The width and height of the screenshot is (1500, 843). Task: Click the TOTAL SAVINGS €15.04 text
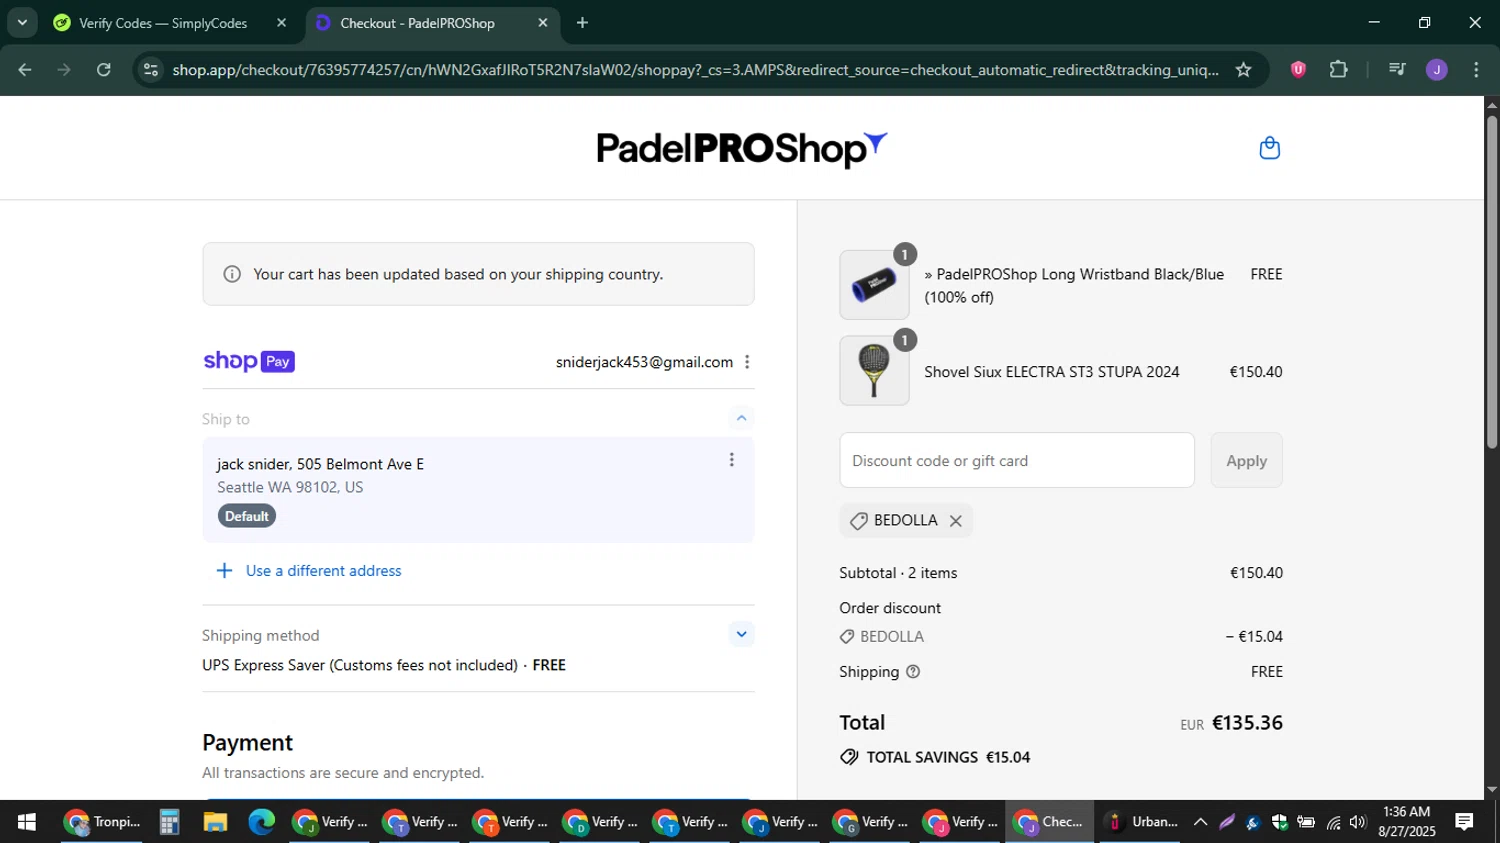point(948,758)
